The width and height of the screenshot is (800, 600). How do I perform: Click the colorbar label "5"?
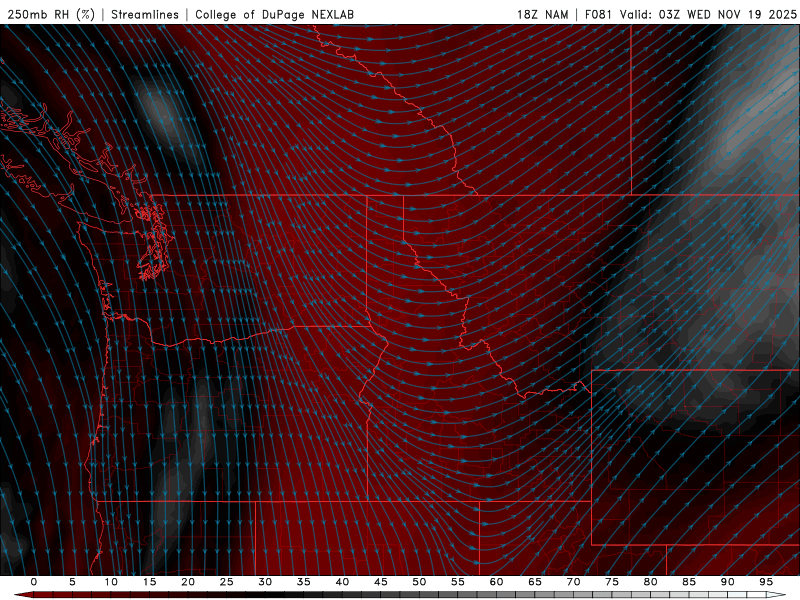pos(72,582)
